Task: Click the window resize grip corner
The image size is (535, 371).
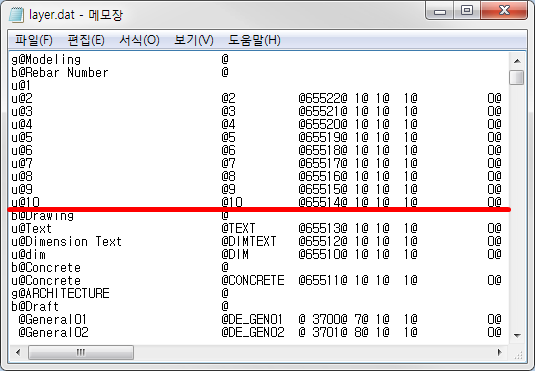Action: click(x=518, y=355)
